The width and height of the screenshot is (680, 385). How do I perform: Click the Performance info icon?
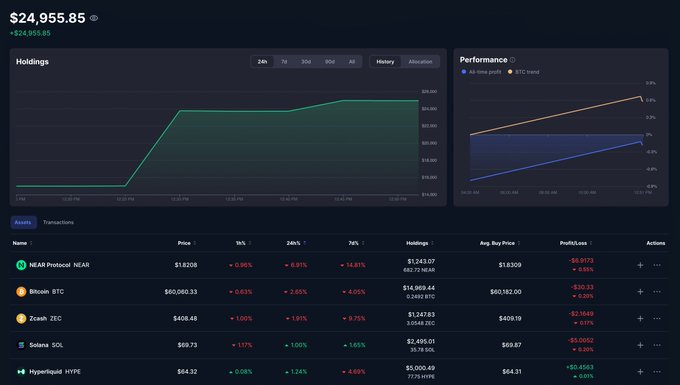(x=513, y=60)
